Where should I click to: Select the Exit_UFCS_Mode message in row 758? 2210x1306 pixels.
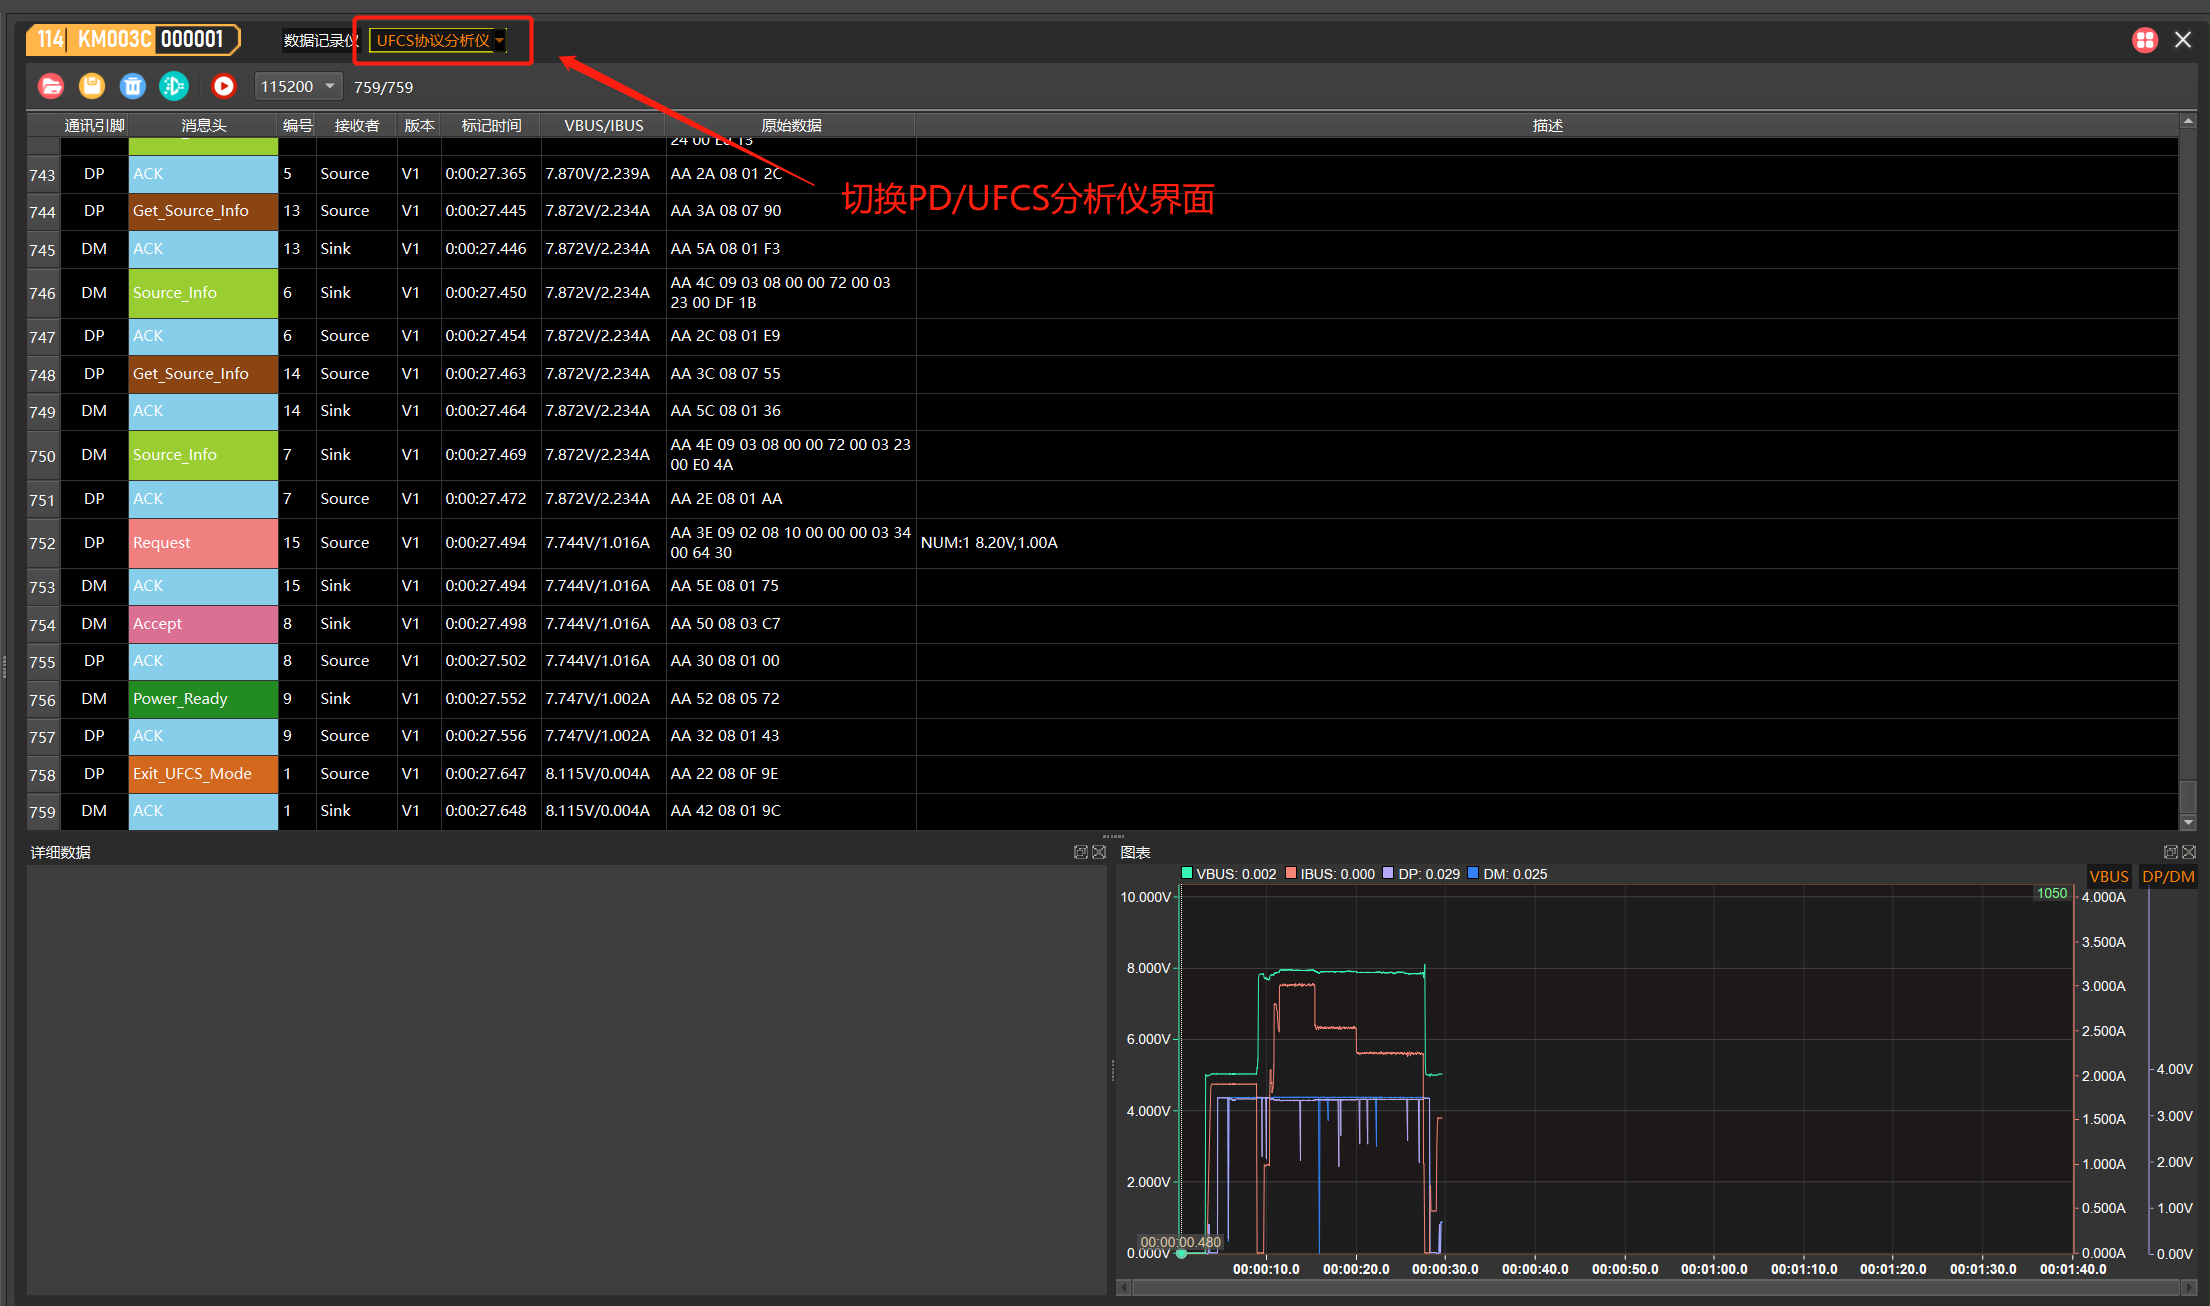pyautogui.click(x=204, y=774)
